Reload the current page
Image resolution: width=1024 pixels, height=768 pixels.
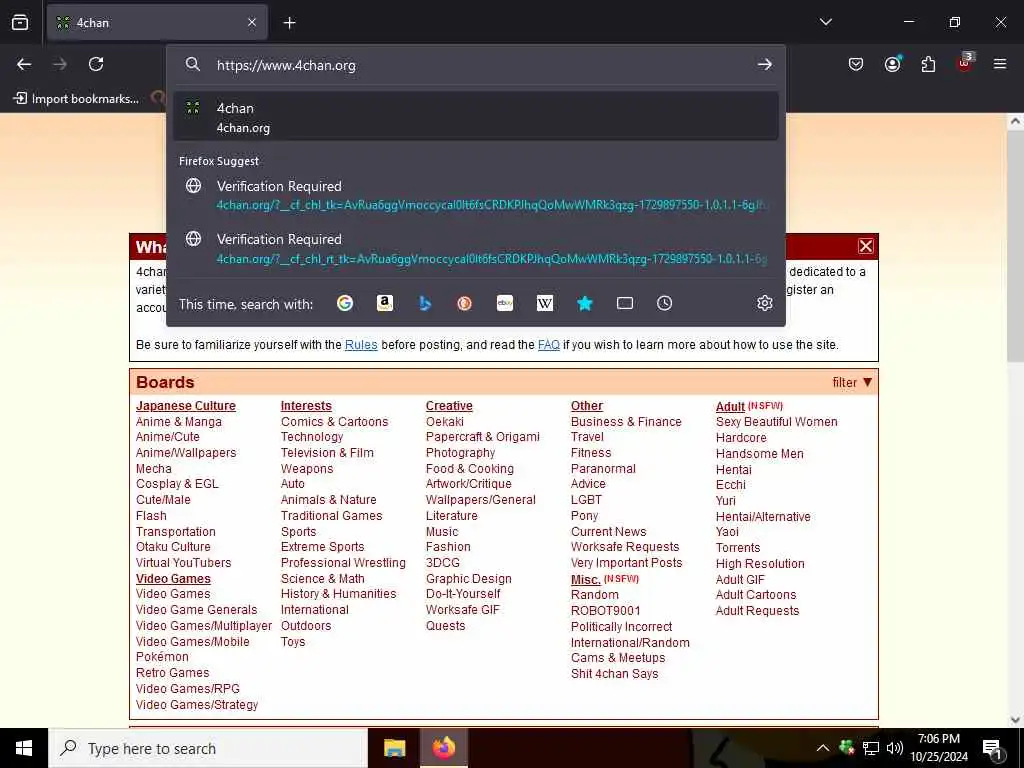(96, 64)
